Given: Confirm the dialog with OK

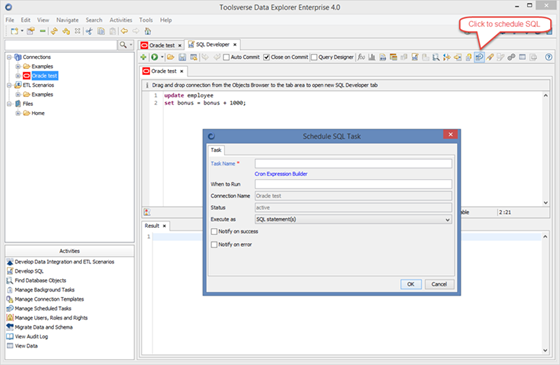Looking at the screenshot, I should (411, 284).
